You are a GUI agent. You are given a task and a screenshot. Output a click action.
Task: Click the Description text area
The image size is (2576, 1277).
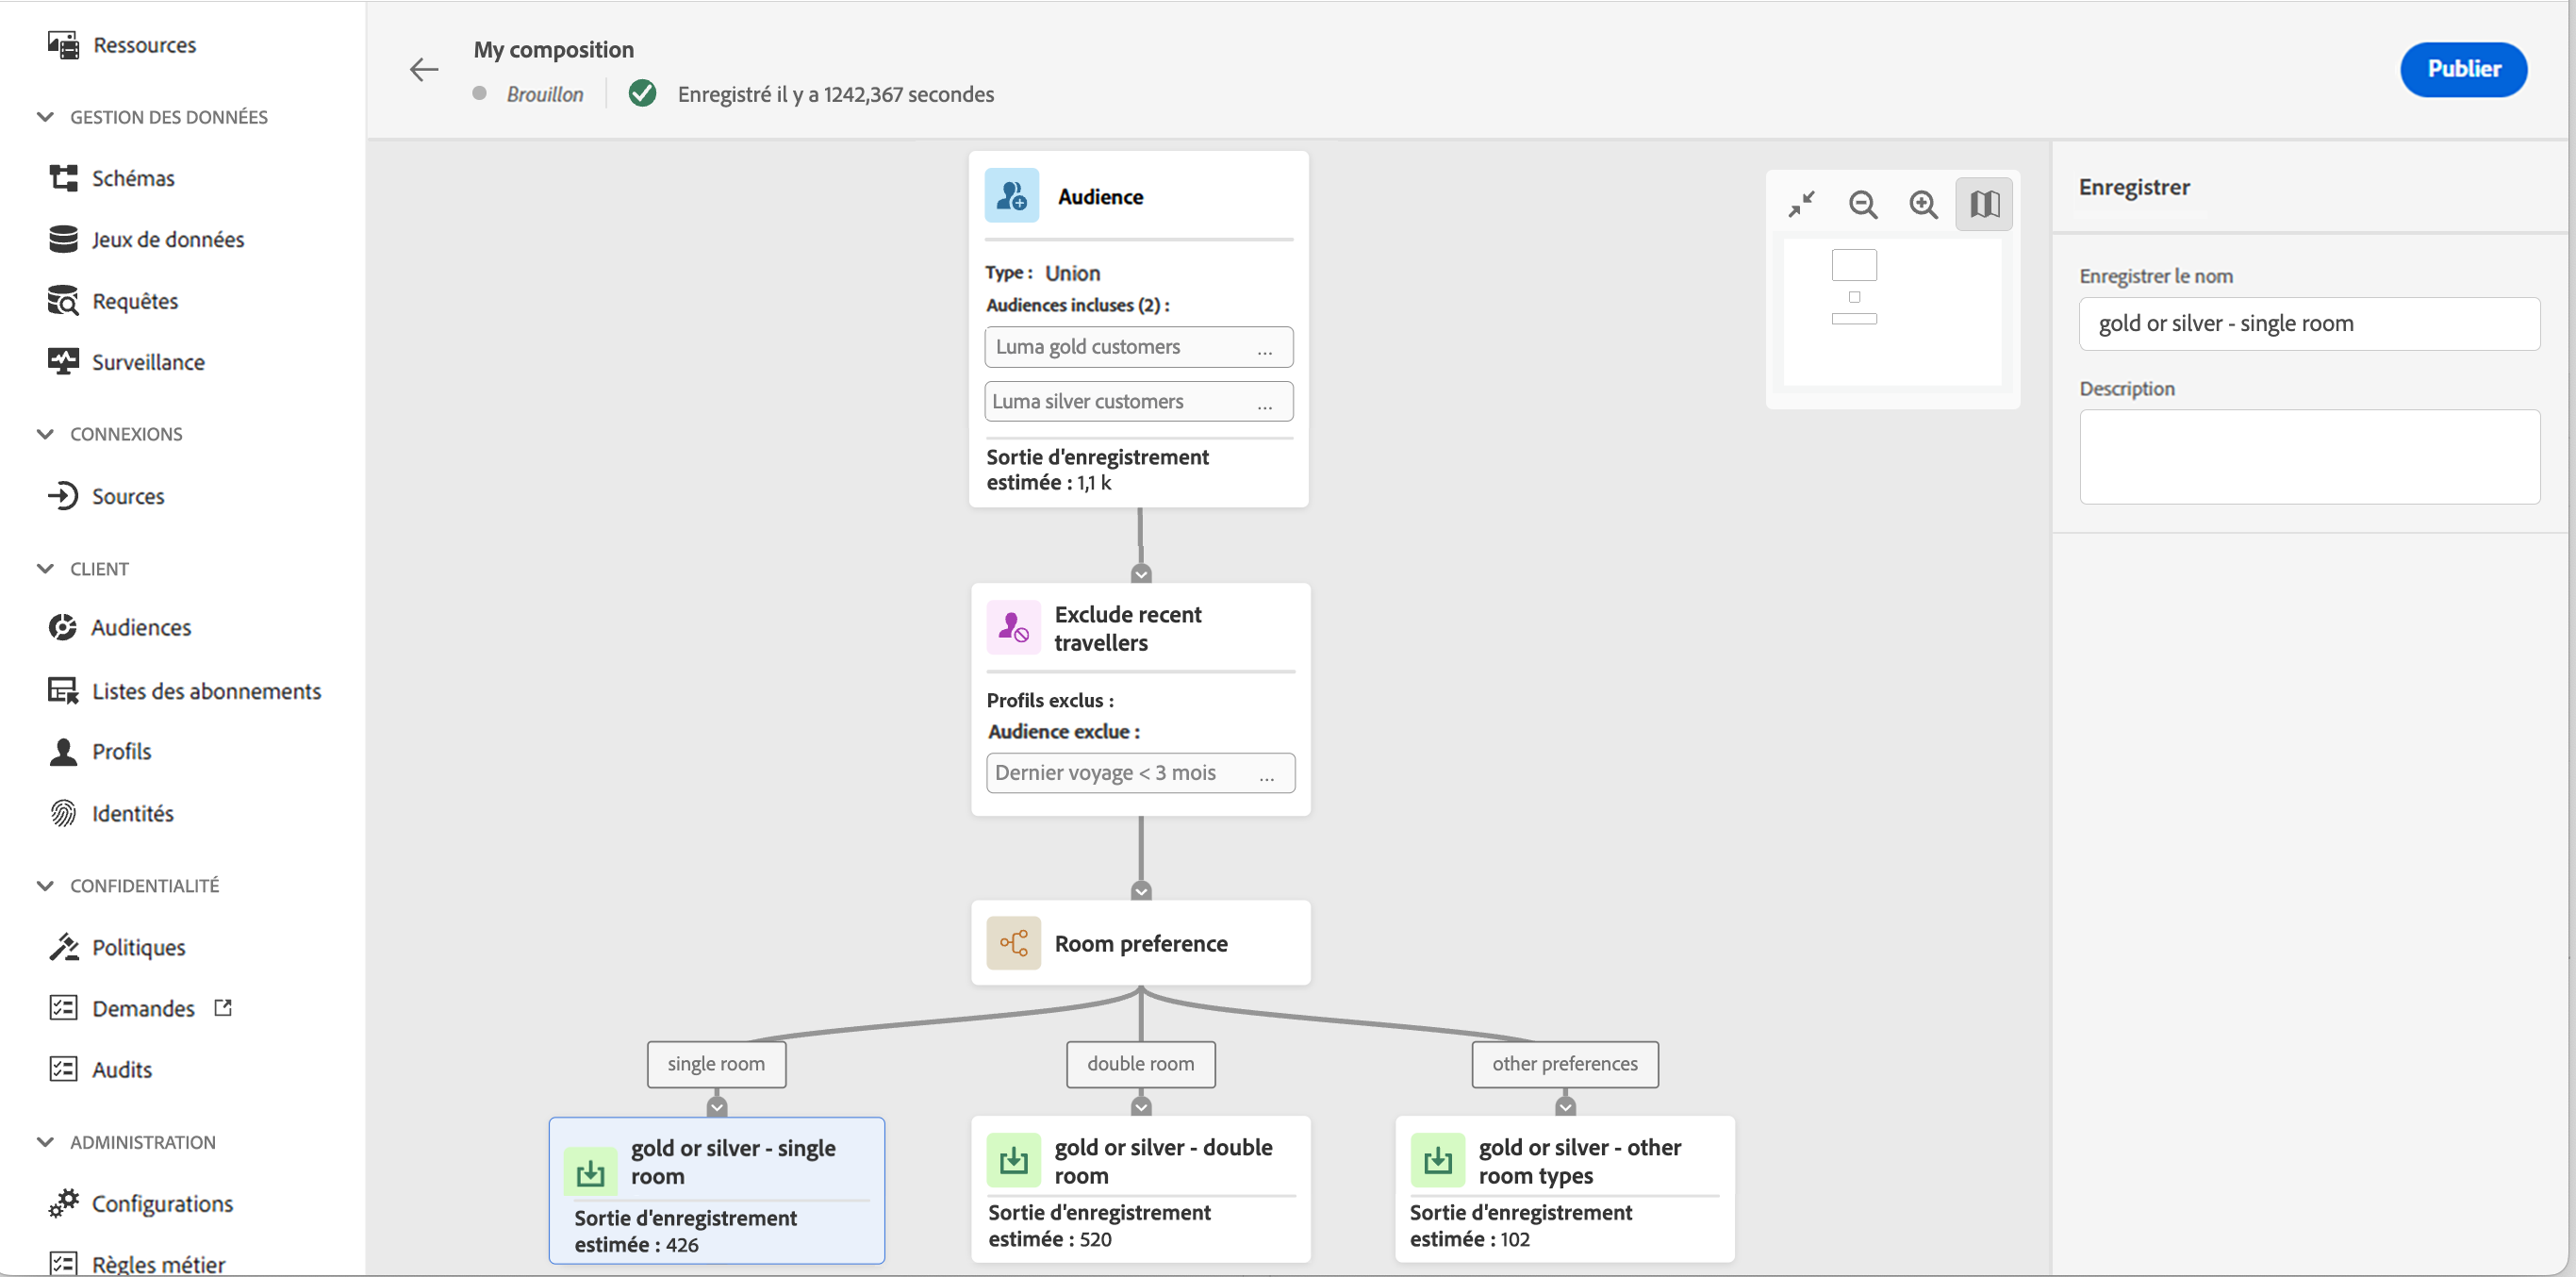coord(2309,457)
